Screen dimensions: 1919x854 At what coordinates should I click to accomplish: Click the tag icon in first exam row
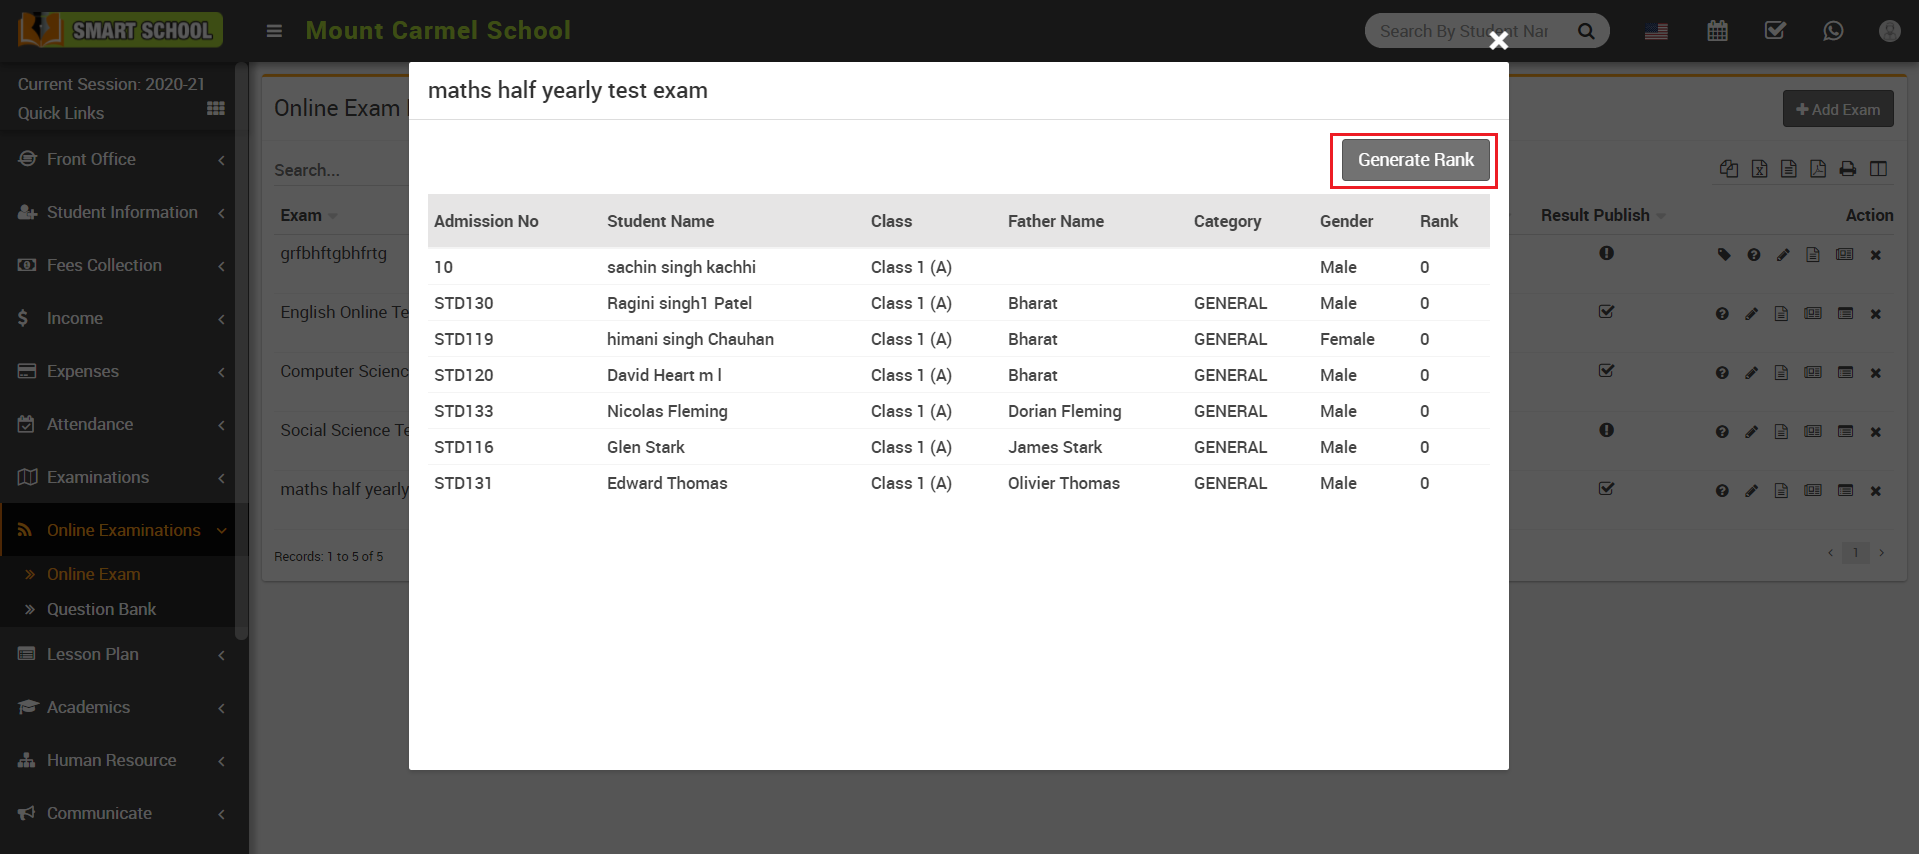[x=1724, y=255]
